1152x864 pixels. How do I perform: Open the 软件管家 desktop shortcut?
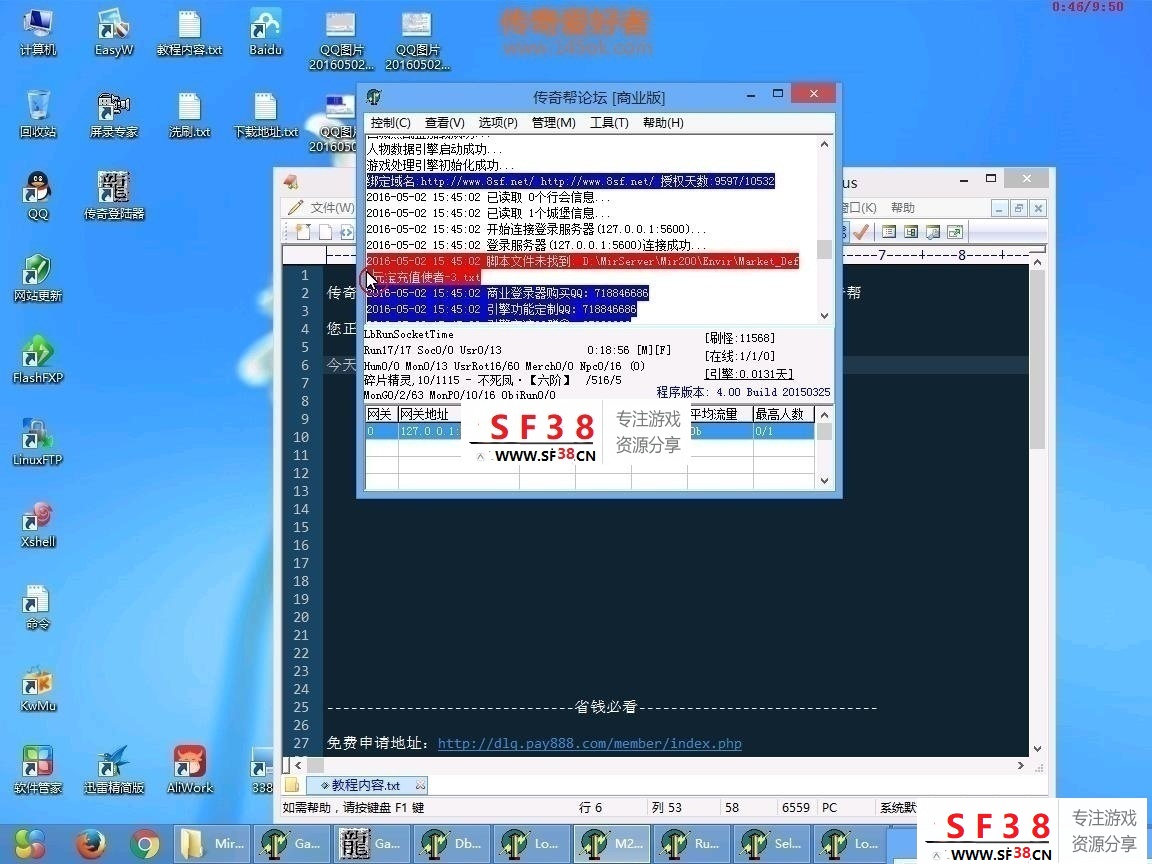click(37, 770)
